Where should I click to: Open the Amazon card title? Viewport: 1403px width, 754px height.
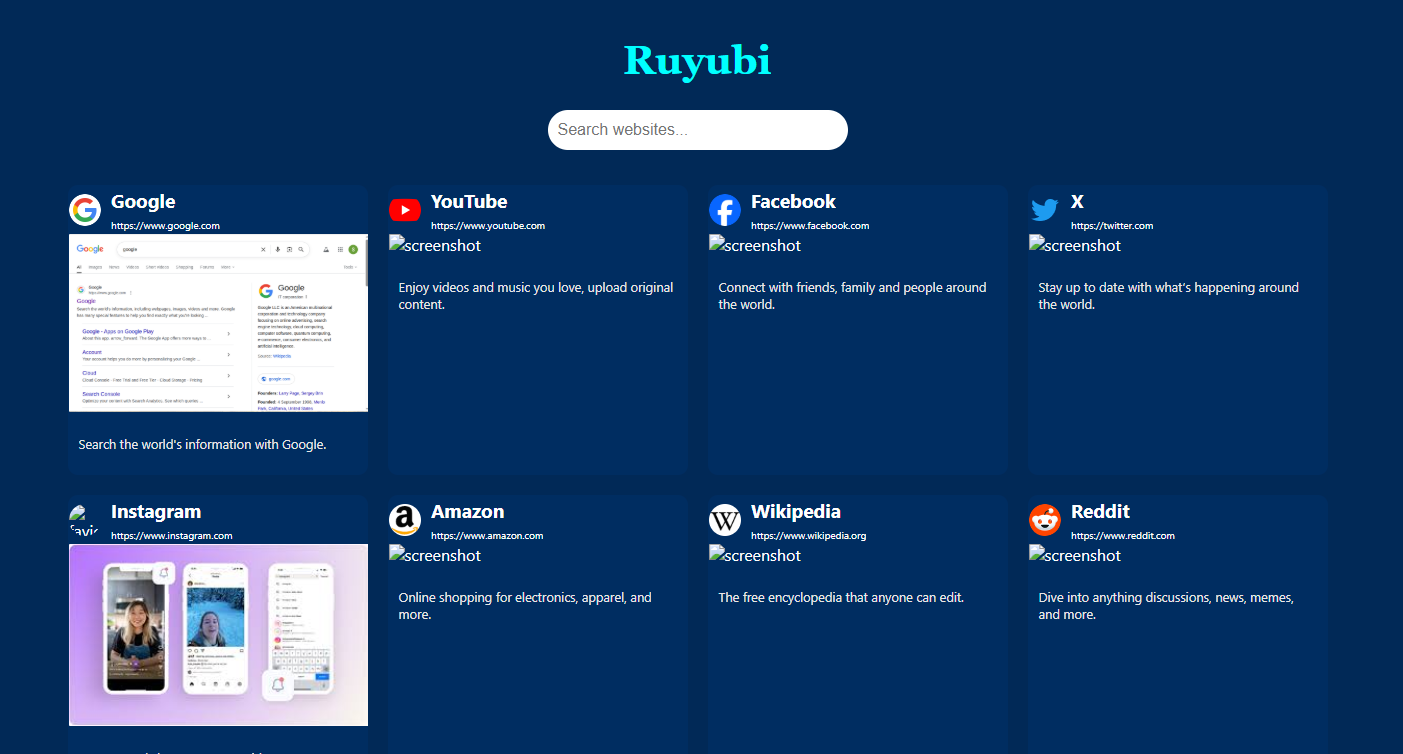[467, 512]
